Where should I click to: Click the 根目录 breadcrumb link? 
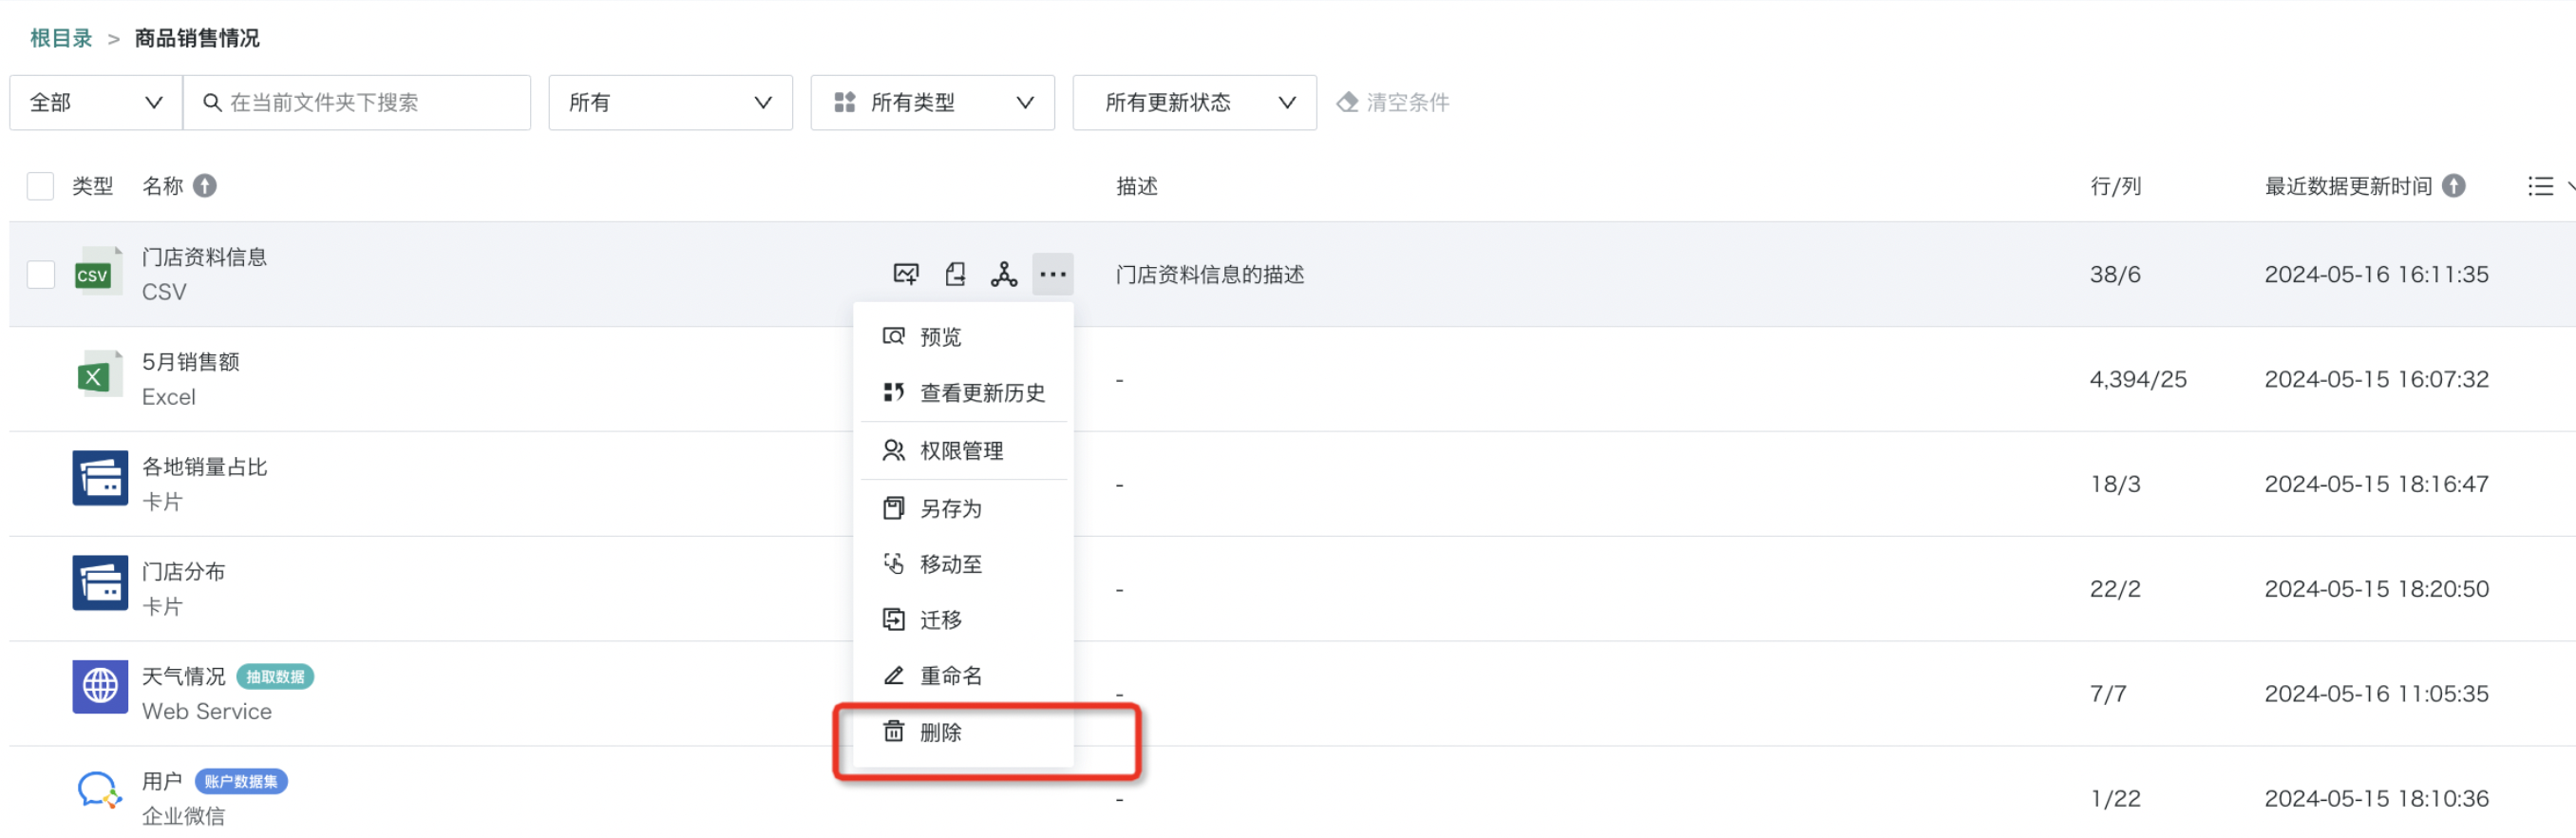point(61,38)
